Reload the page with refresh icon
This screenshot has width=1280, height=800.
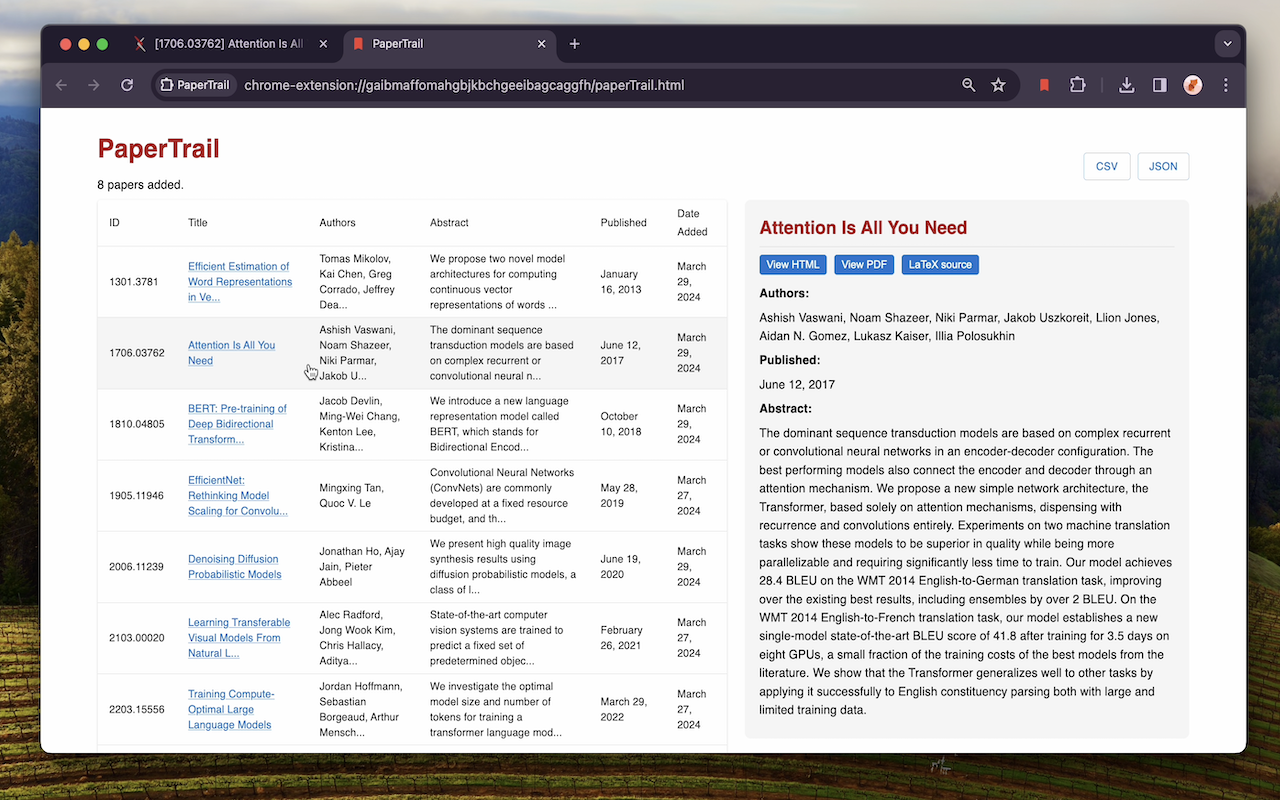point(127,85)
